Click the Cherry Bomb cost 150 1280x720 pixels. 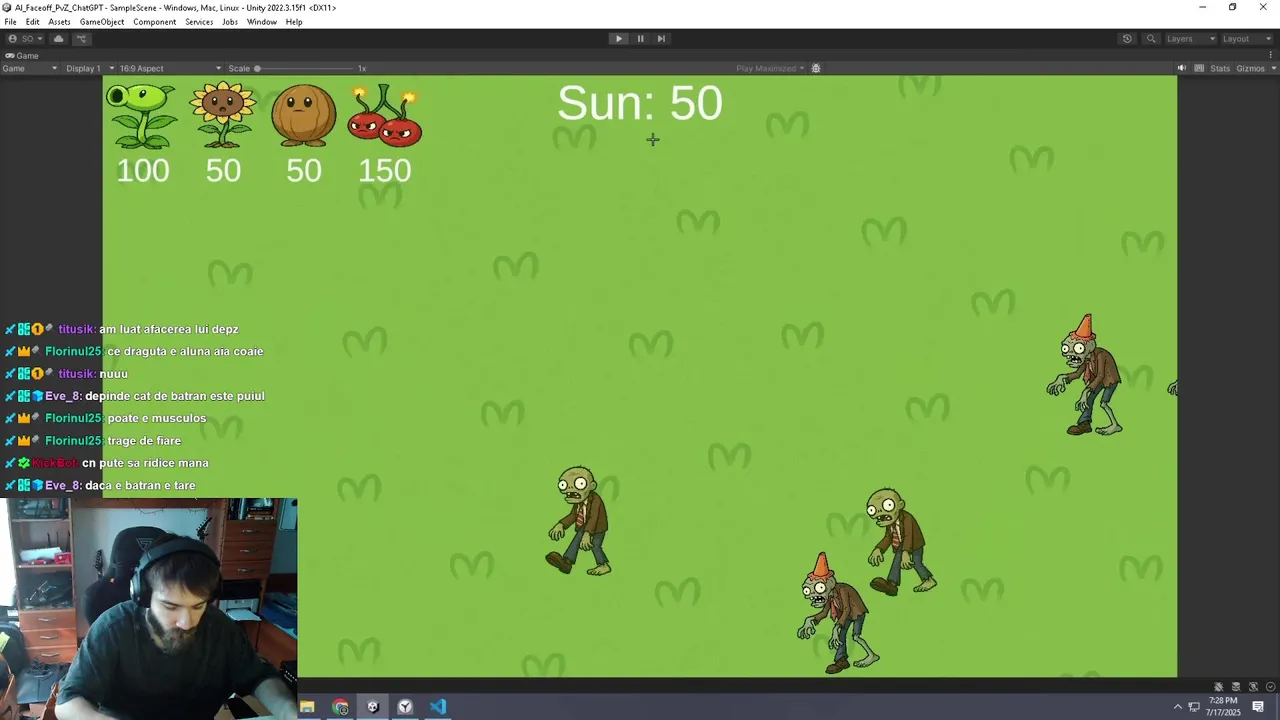[x=385, y=171]
